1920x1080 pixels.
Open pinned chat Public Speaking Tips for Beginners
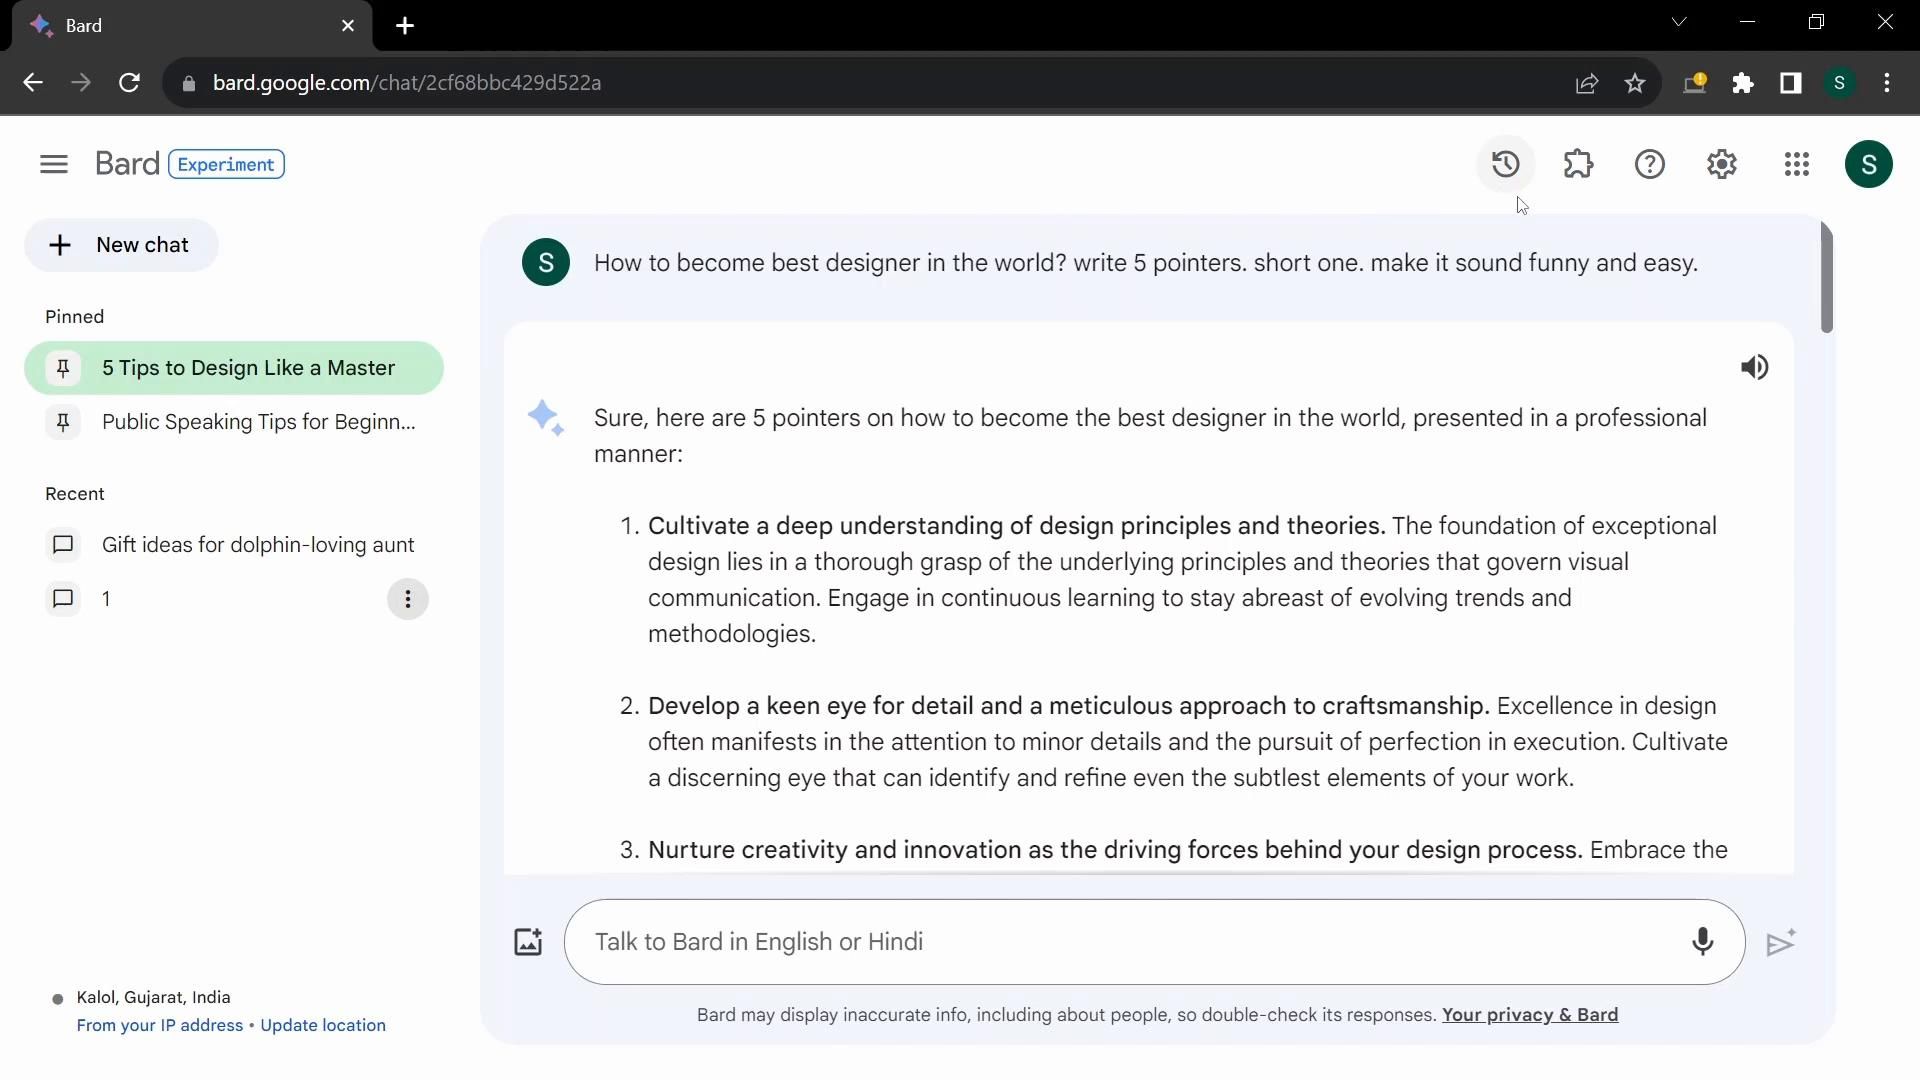(x=234, y=422)
